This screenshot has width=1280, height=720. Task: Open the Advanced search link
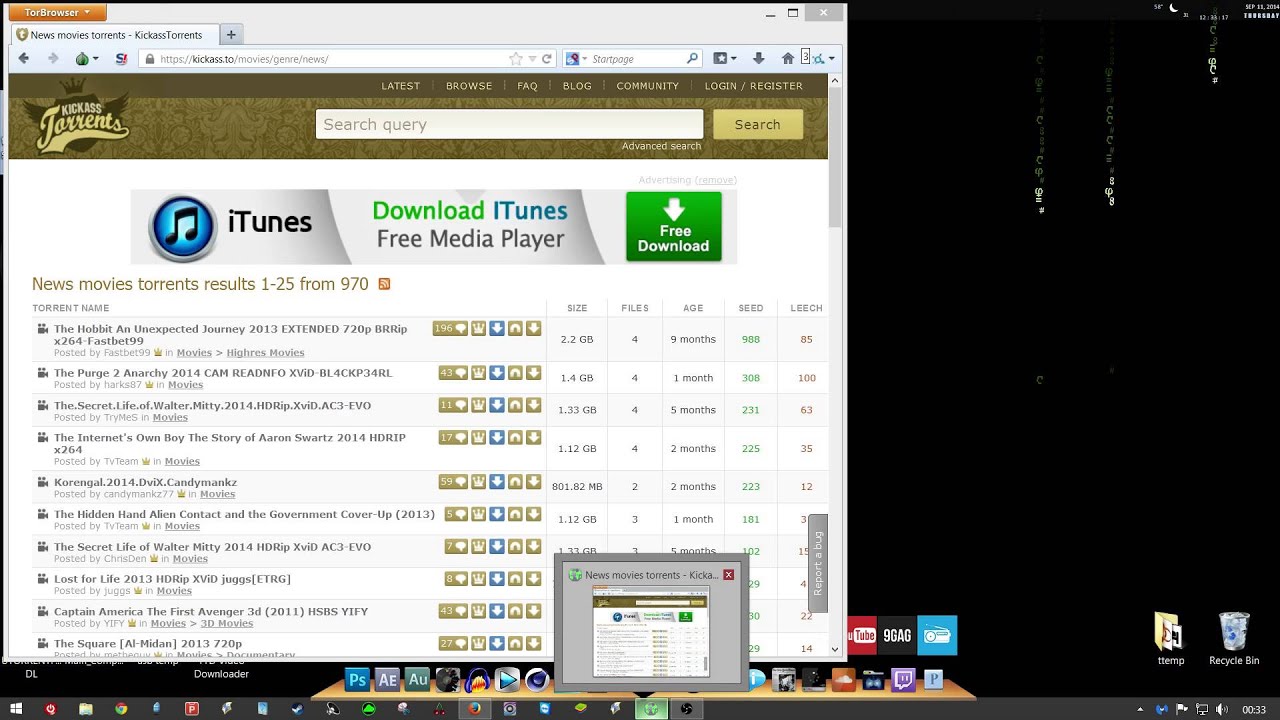(661, 146)
